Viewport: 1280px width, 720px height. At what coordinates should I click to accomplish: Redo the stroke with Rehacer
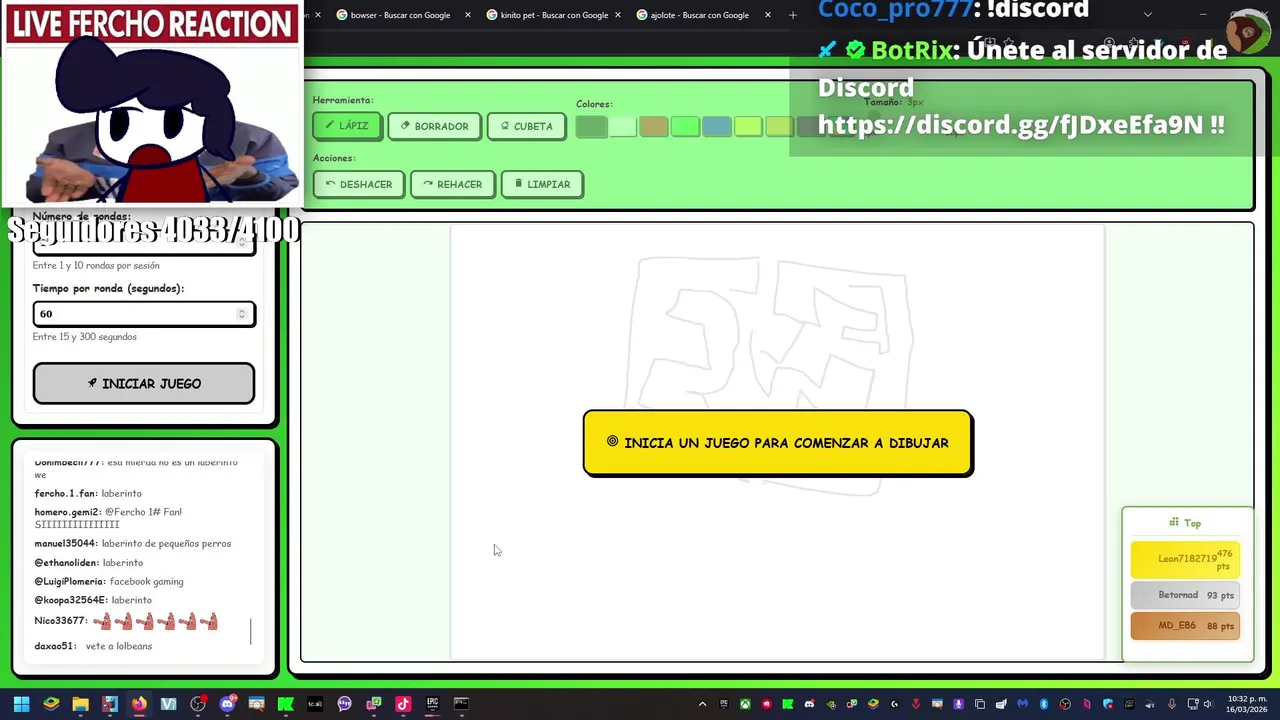[453, 184]
